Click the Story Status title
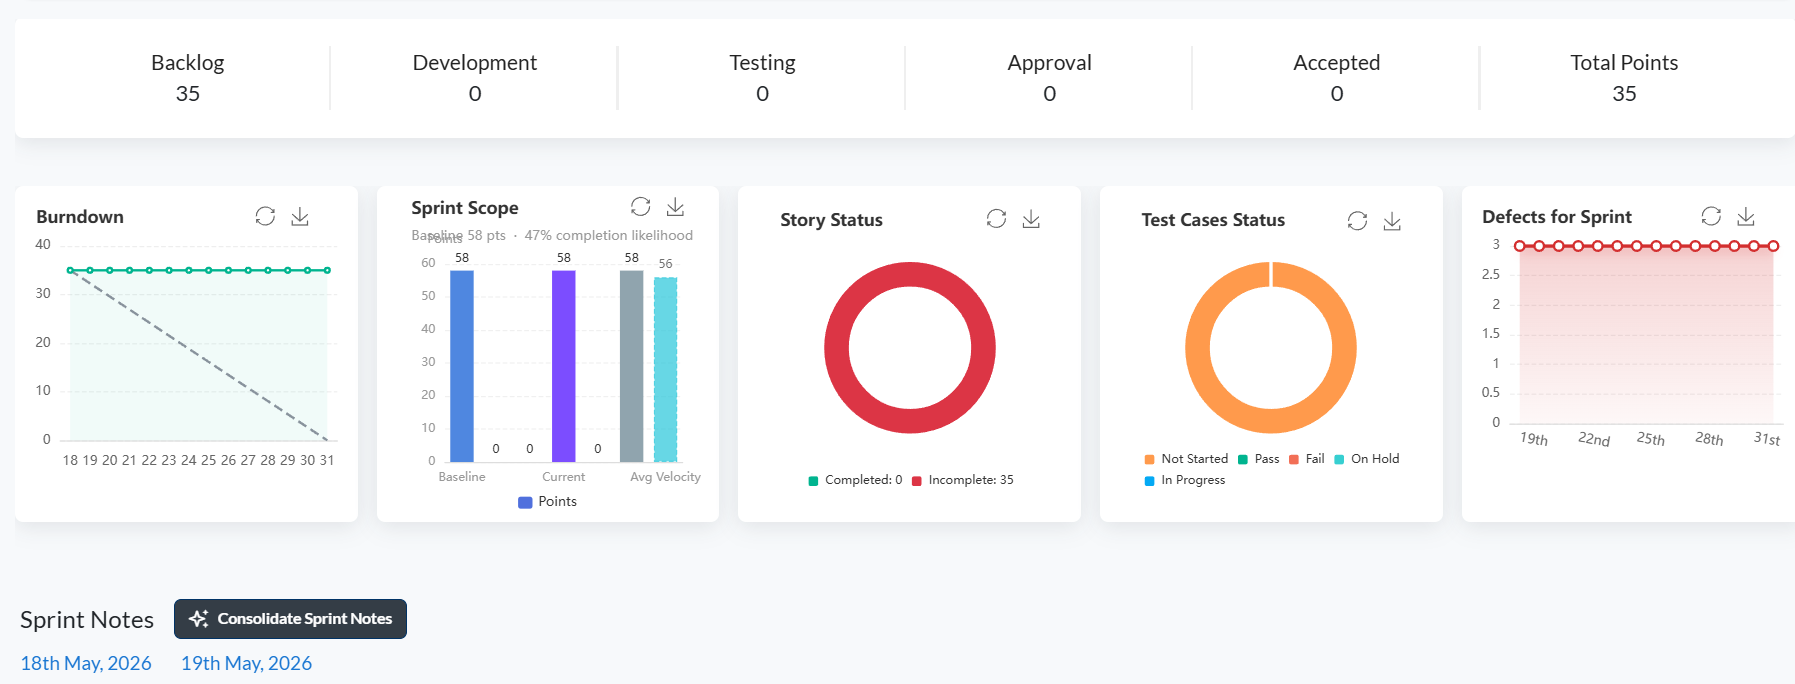 pyautogui.click(x=831, y=220)
